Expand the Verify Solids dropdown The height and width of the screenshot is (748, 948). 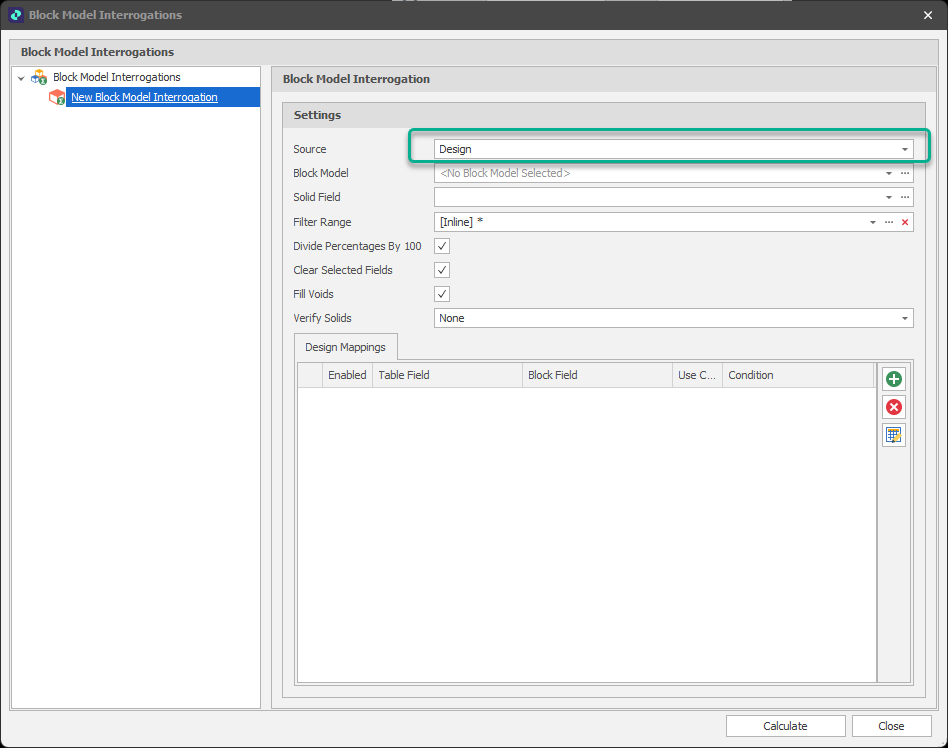(904, 318)
